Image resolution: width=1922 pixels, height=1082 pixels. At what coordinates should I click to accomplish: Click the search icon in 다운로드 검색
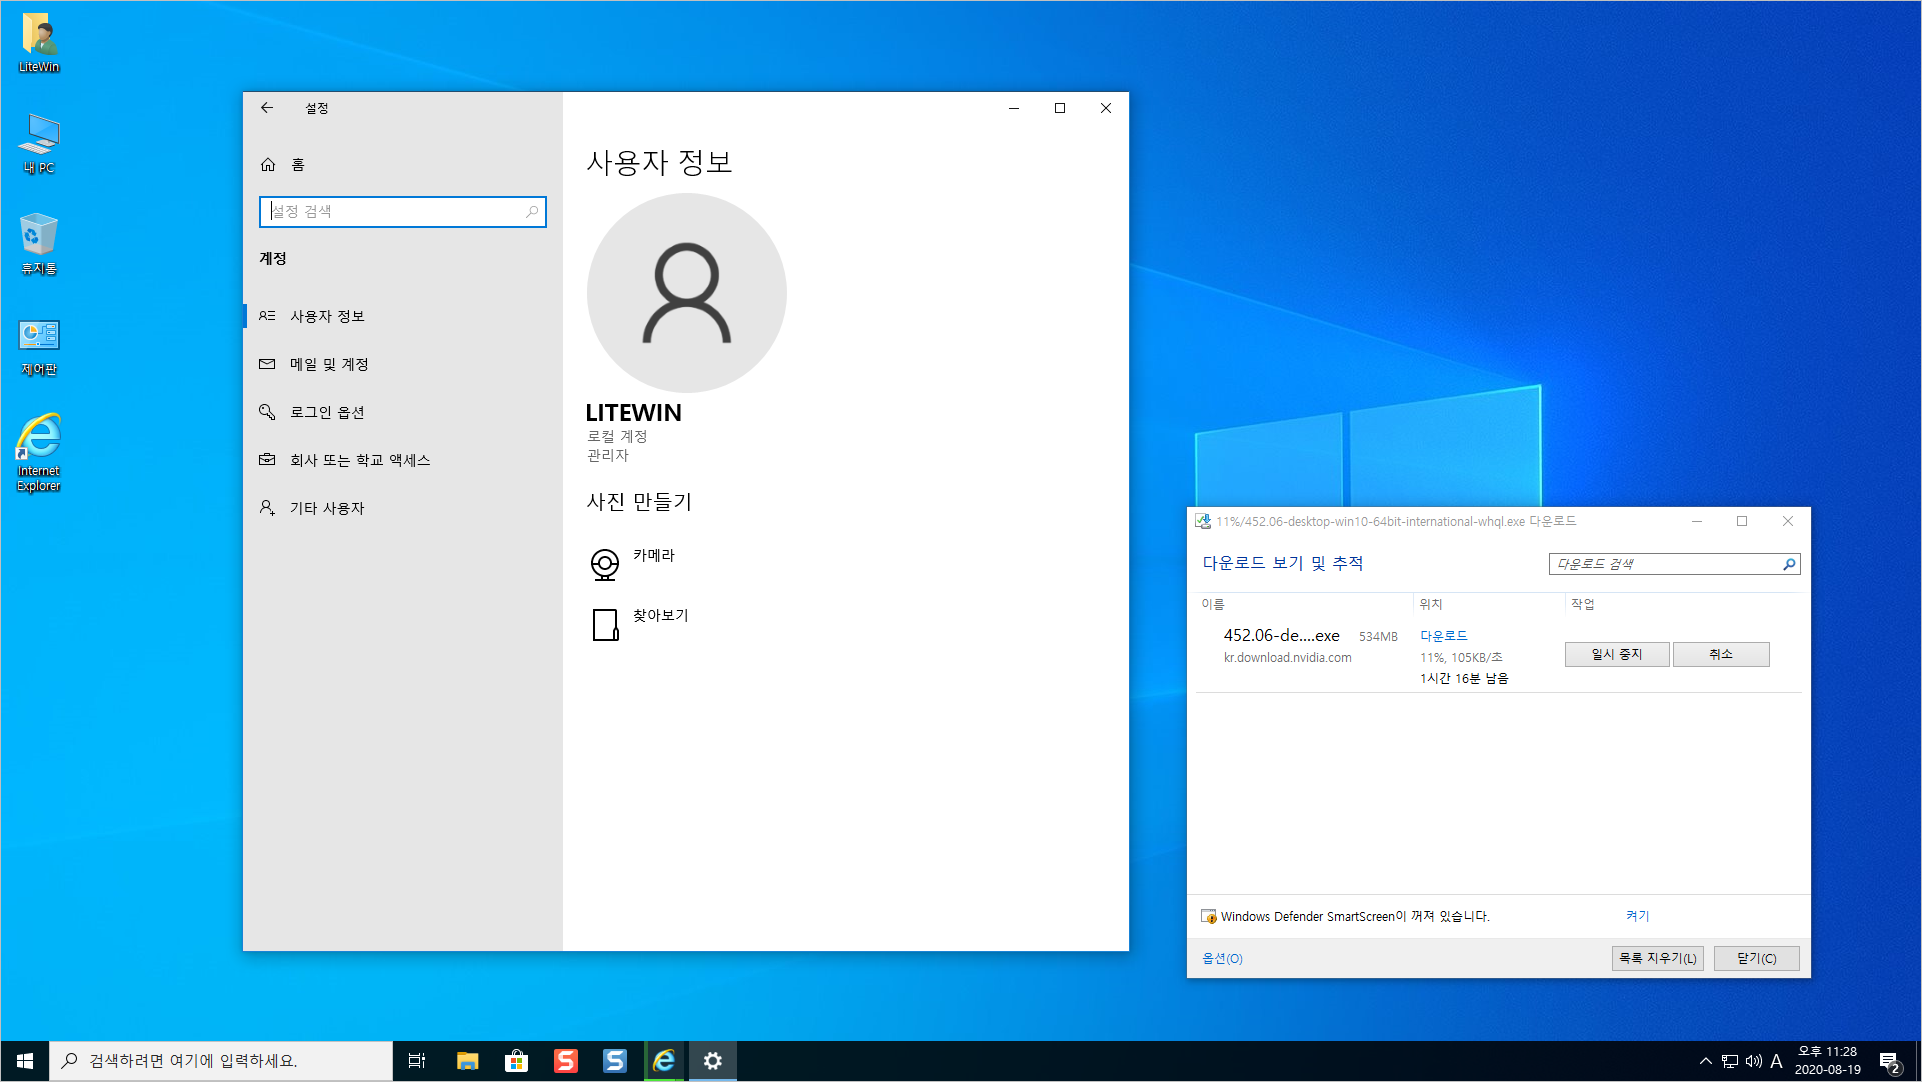(1789, 564)
